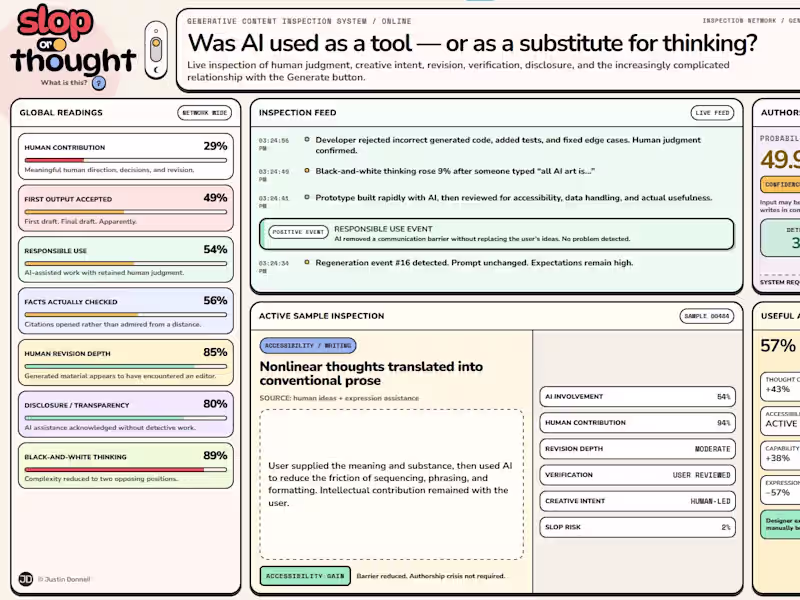Click the NETWORK WIDE badge

pos(205,113)
